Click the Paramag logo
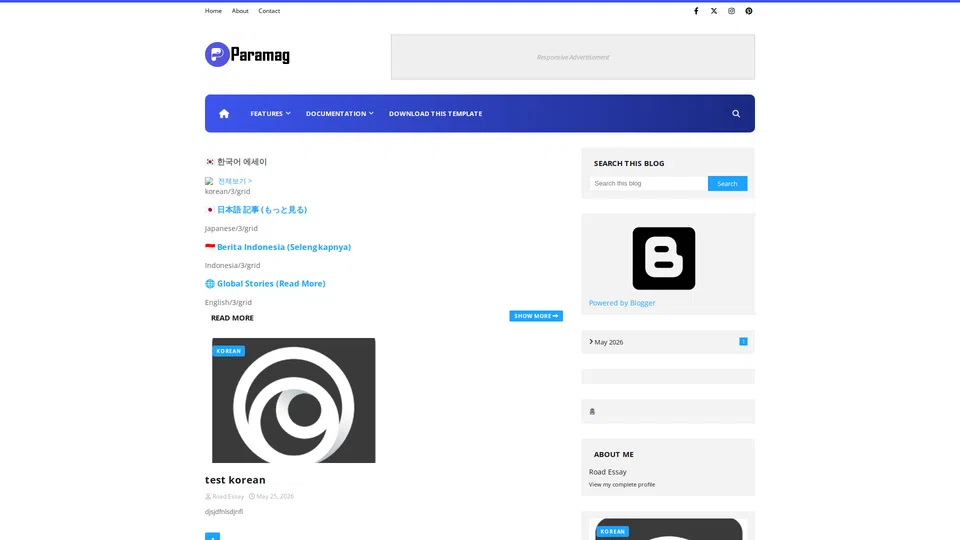This screenshot has height=540, width=960. click(x=247, y=54)
